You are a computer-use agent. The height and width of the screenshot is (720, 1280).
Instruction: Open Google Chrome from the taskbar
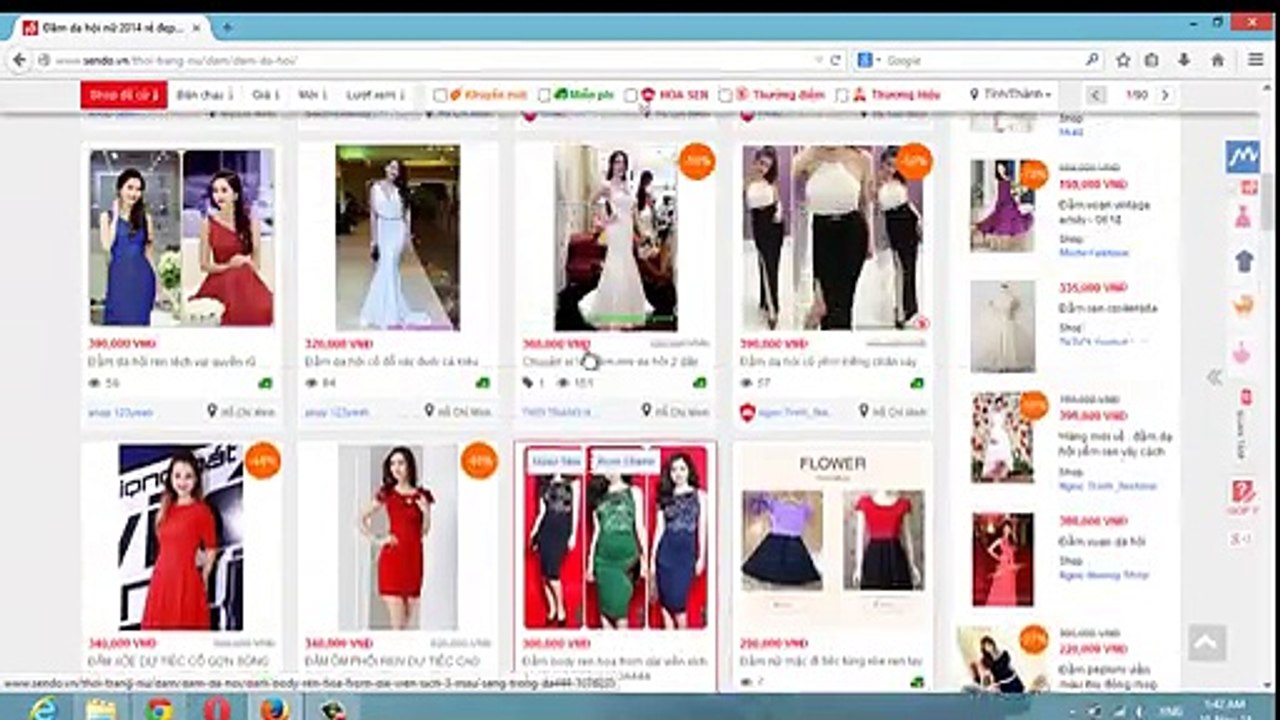tap(158, 709)
